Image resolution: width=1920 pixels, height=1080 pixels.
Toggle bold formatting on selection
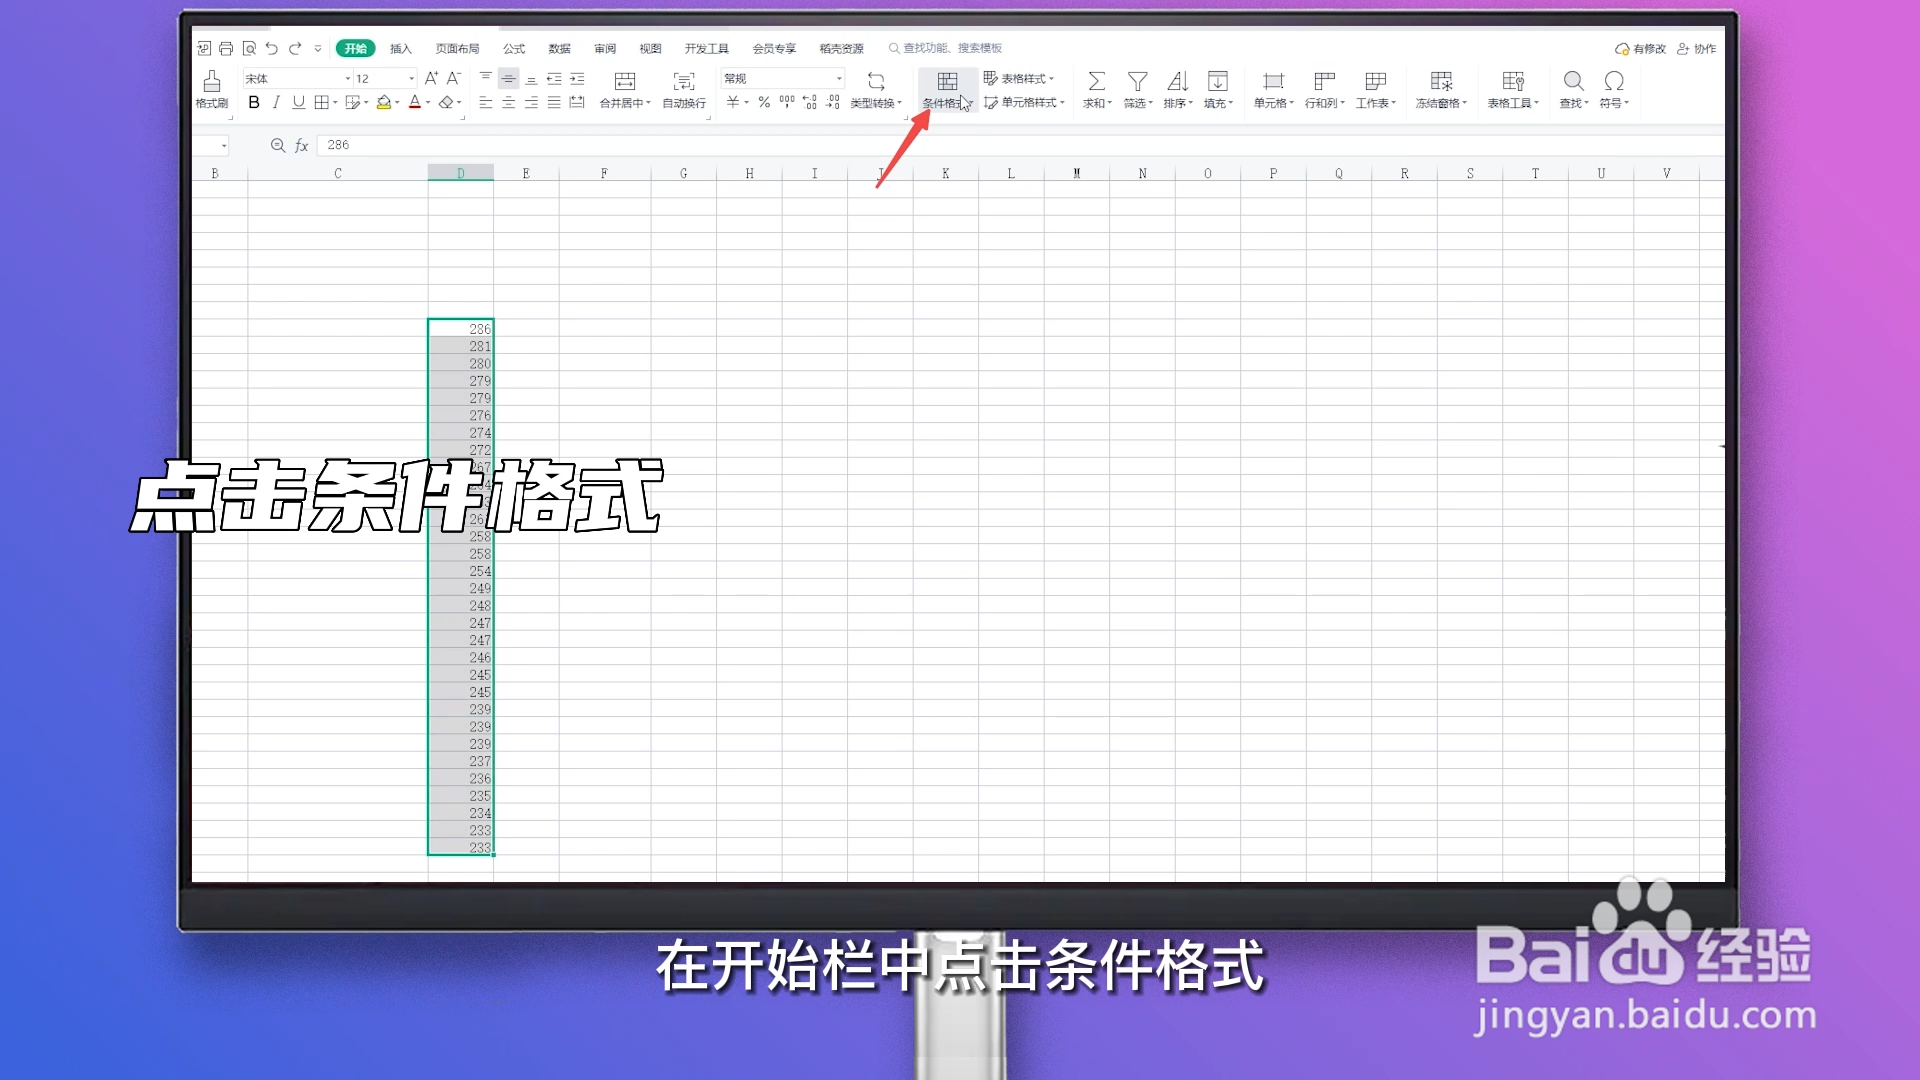[x=254, y=102]
